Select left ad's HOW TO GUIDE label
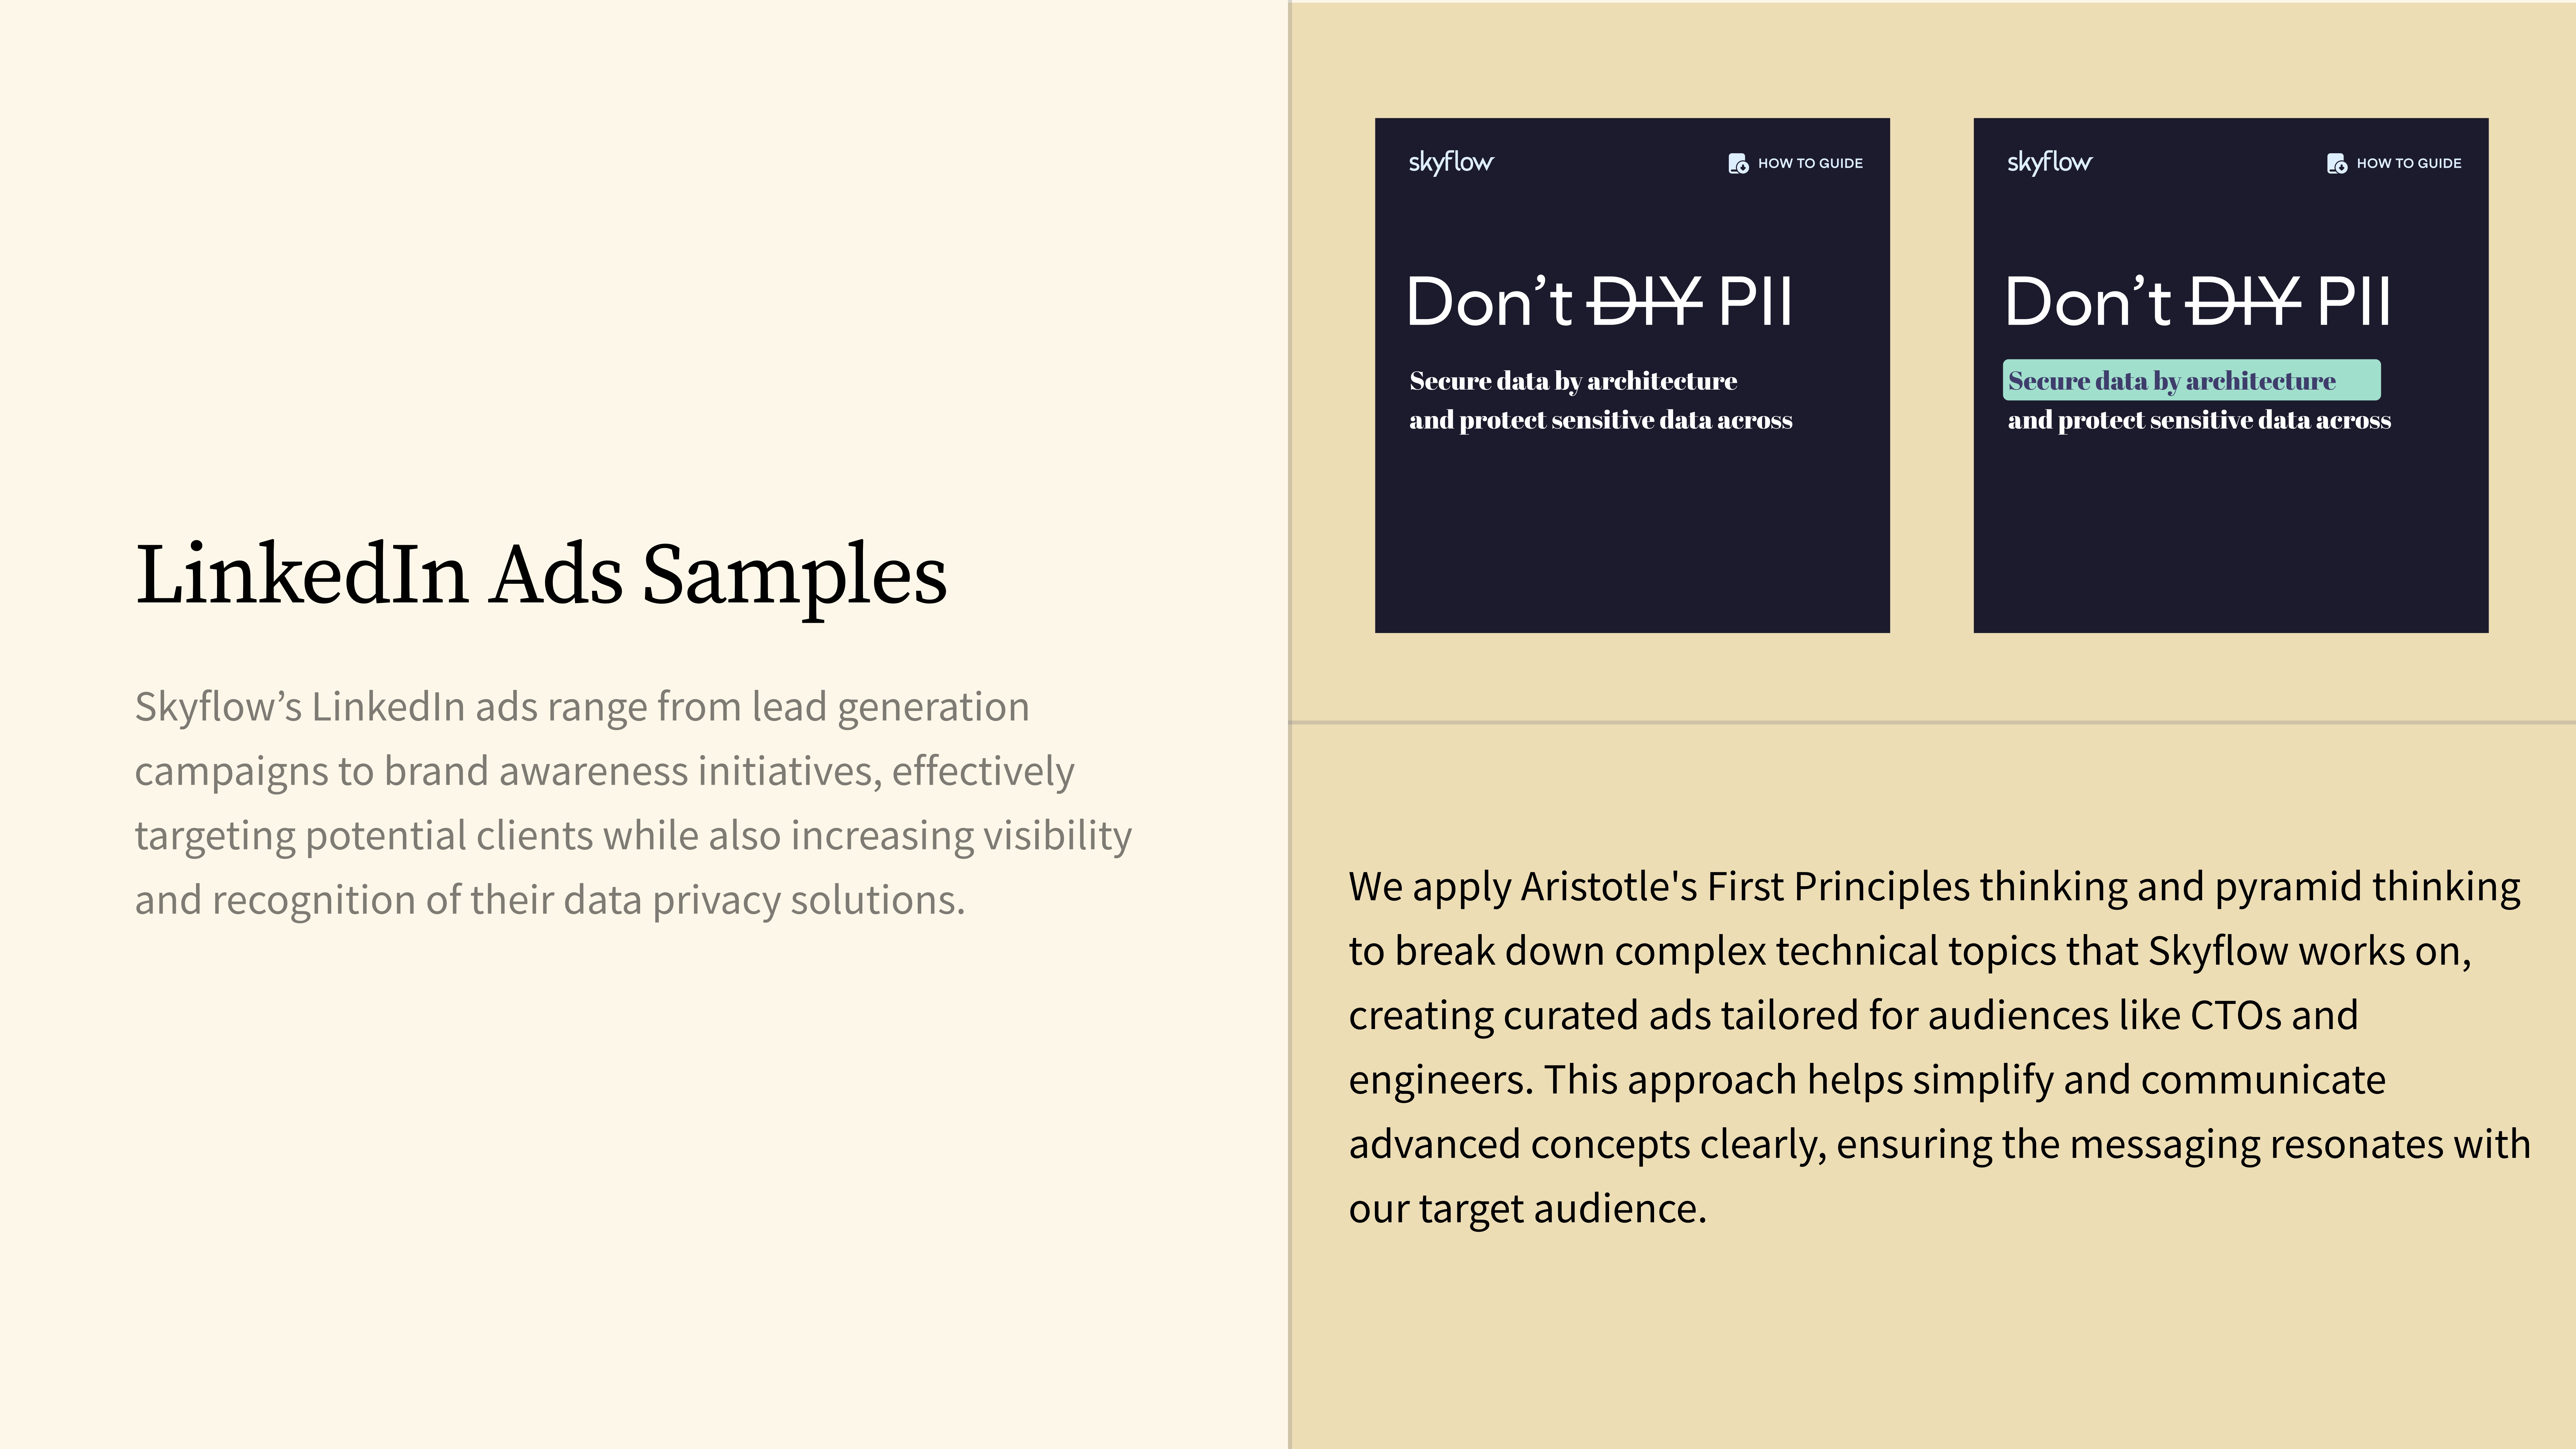 (x=1810, y=163)
